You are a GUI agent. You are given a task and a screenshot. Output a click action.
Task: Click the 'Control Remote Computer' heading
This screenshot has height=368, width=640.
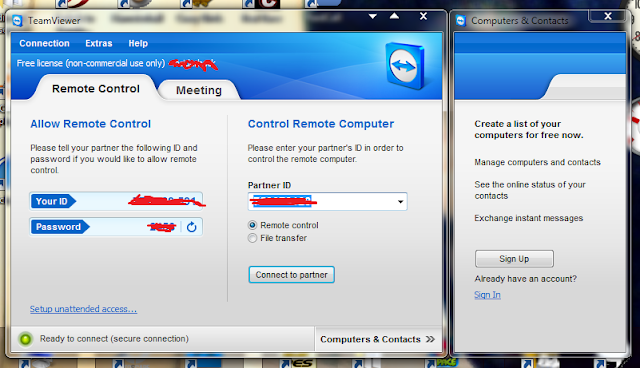click(321, 124)
